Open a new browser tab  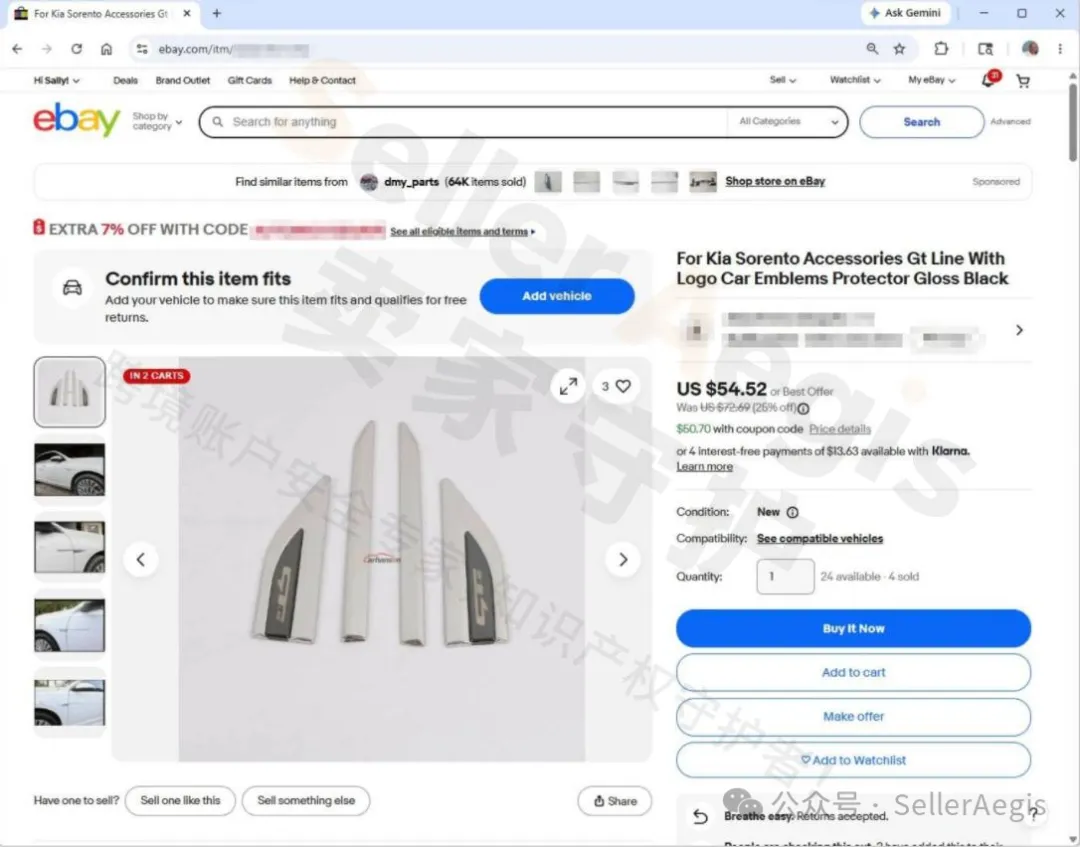click(217, 13)
